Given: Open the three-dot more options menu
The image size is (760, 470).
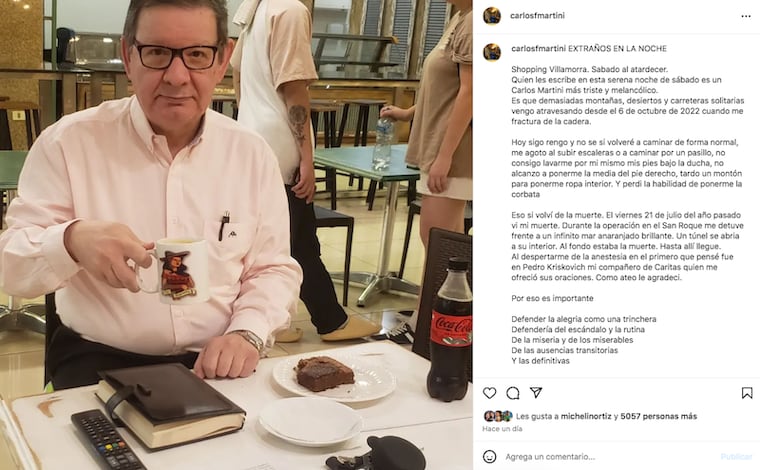Looking at the screenshot, I should pos(745,16).
